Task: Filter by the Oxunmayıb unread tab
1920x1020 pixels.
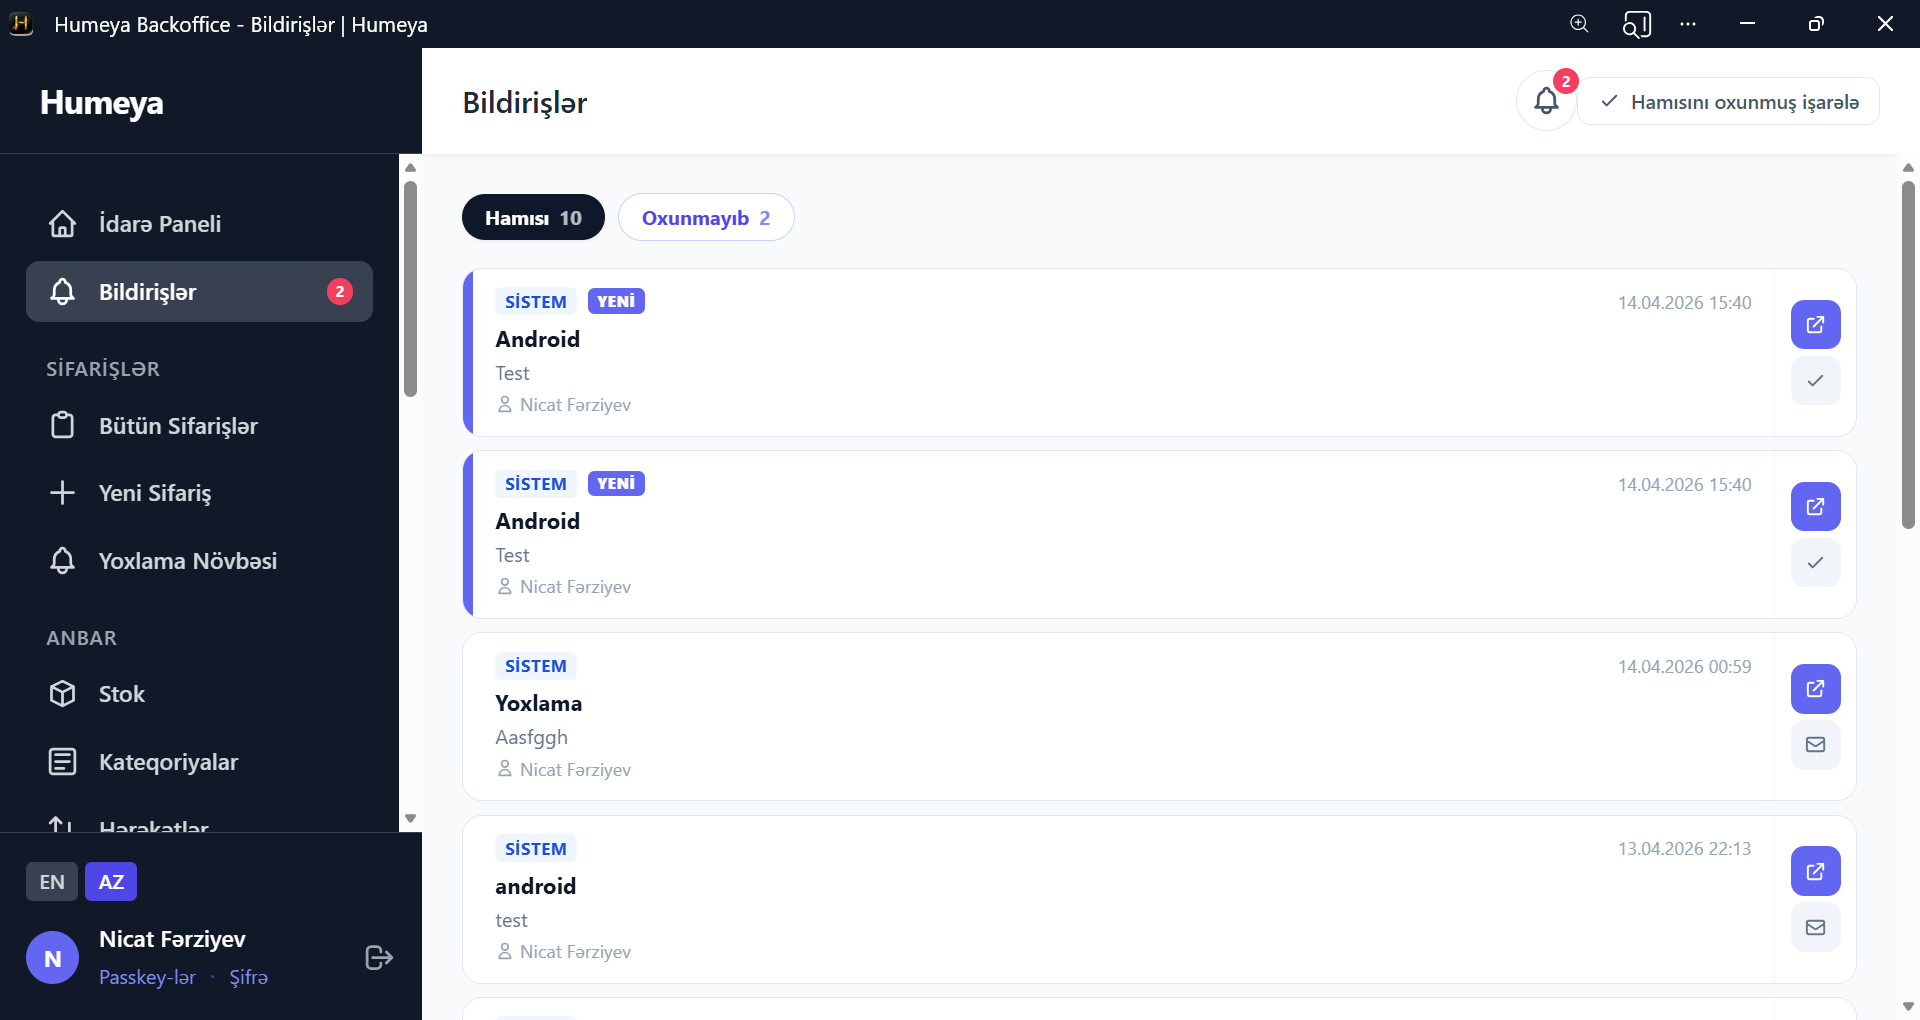Action: 706,218
